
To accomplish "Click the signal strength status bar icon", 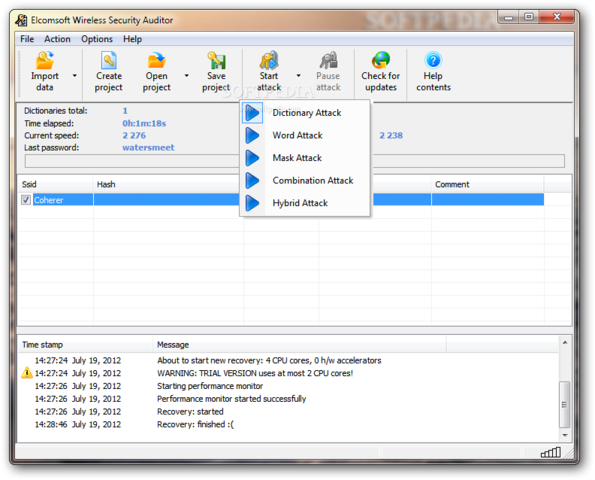I will 551,452.
